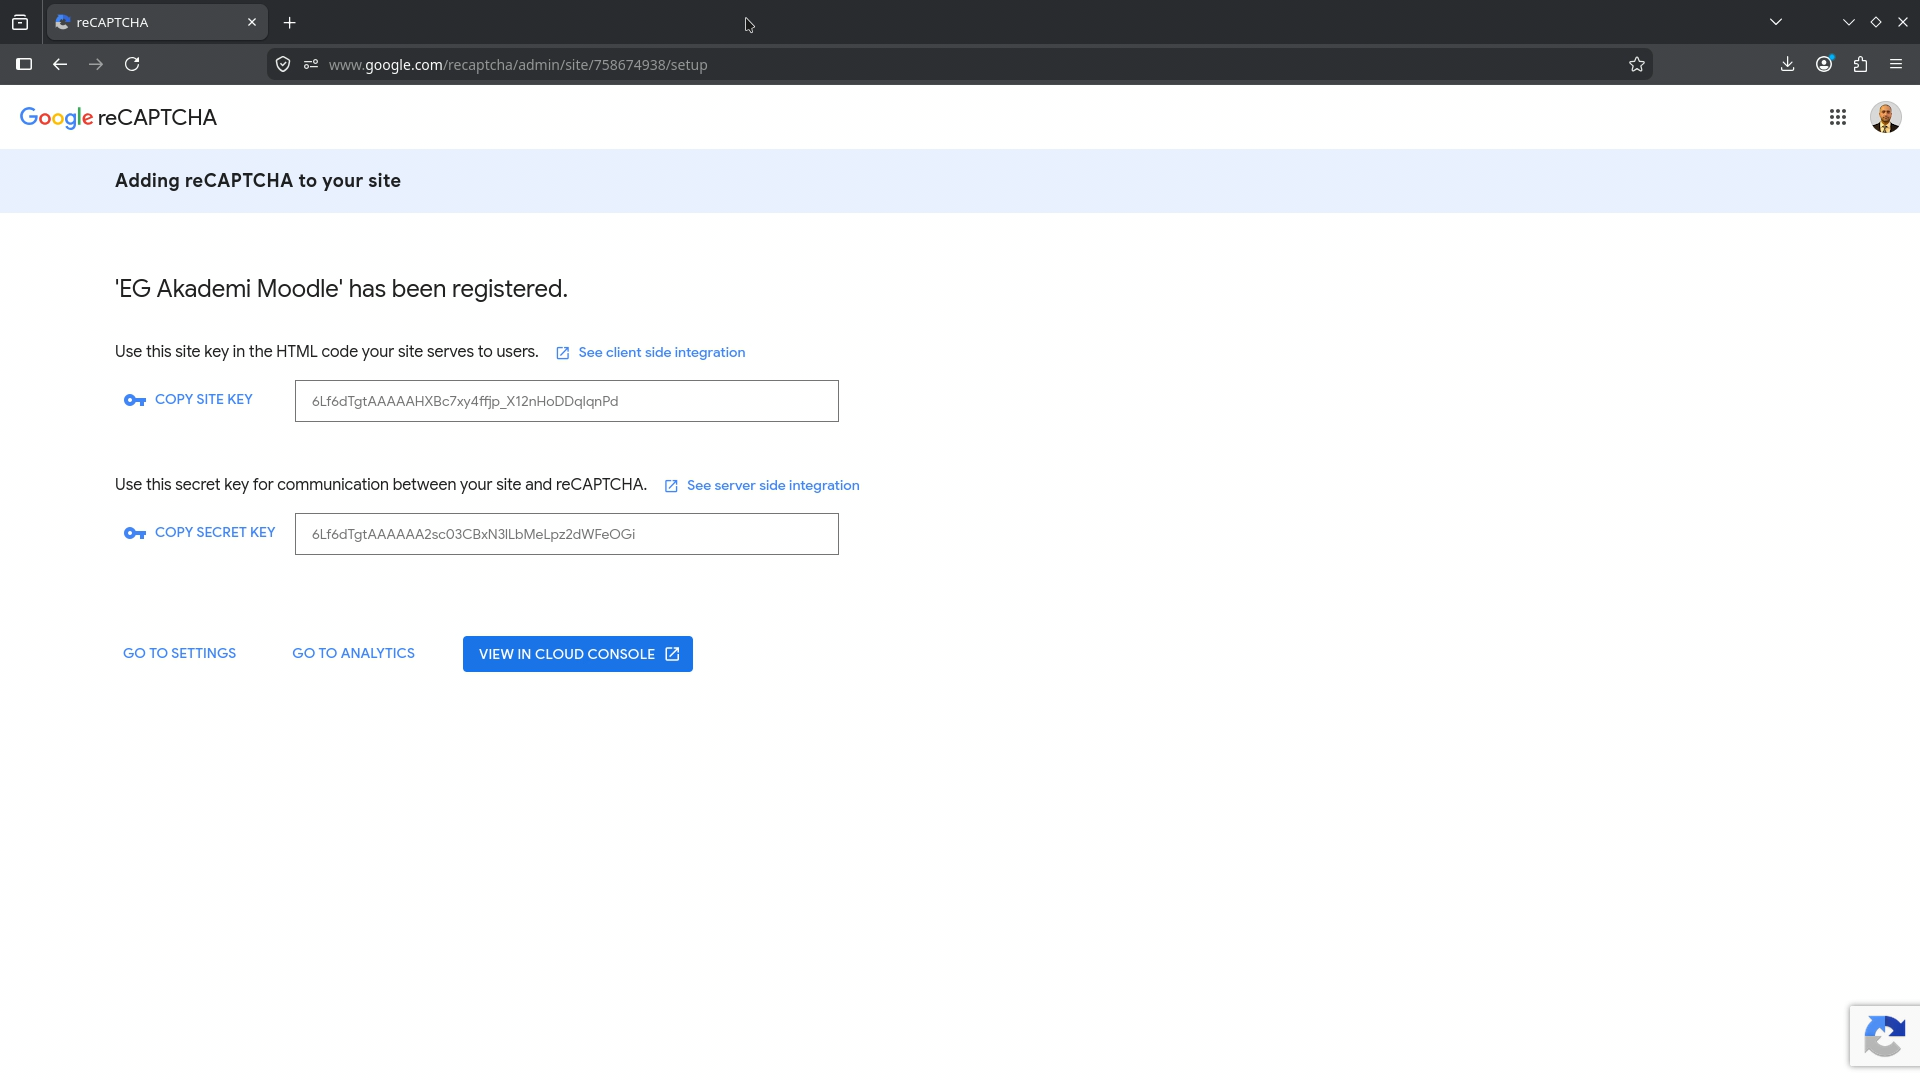Go forward in browser history
The height and width of the screenshot is (1080, 1920).
(96, 65)
